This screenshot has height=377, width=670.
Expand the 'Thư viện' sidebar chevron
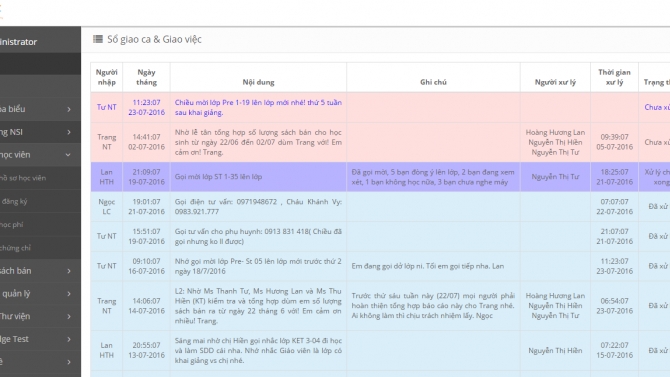(69, 317)
